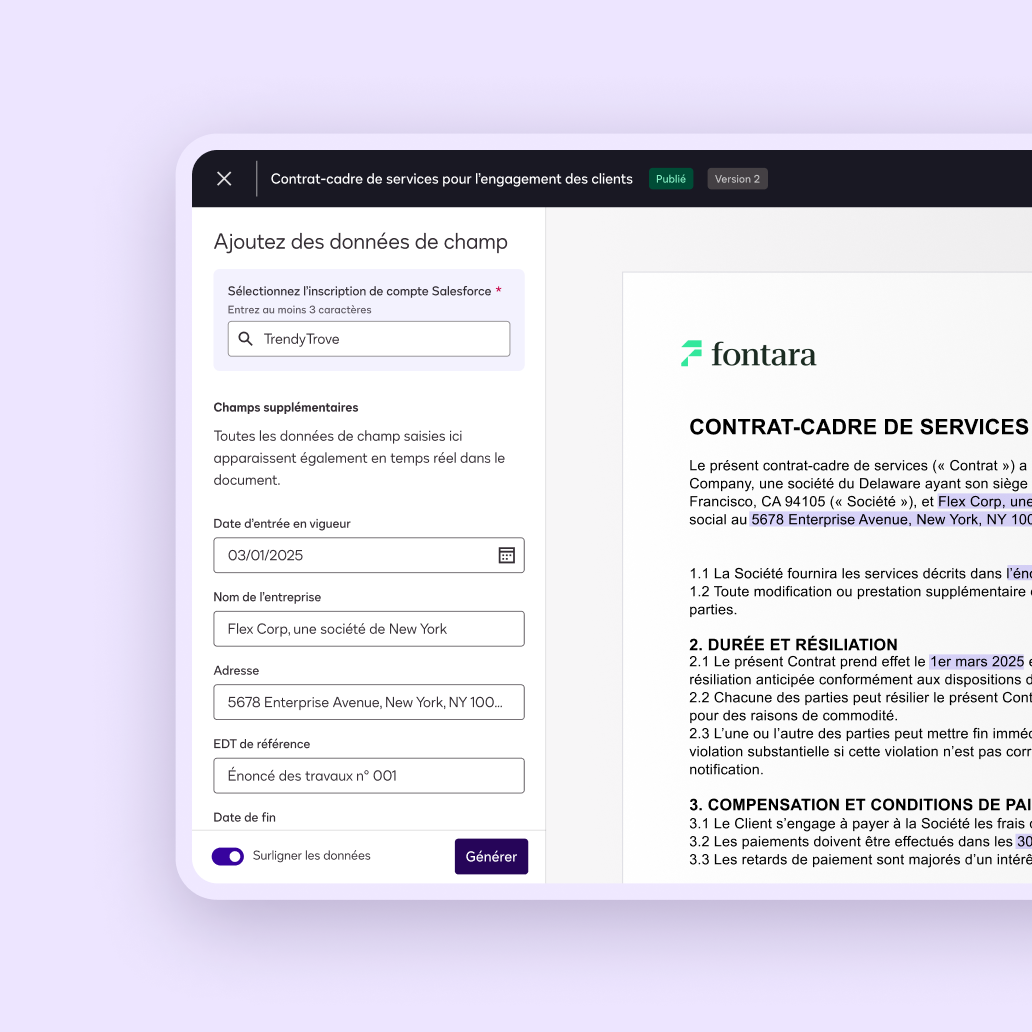Click the '3. COMPENSATION ET CONDITIONS' section heading
1032x1032 pixels.
tap(860, 805)
